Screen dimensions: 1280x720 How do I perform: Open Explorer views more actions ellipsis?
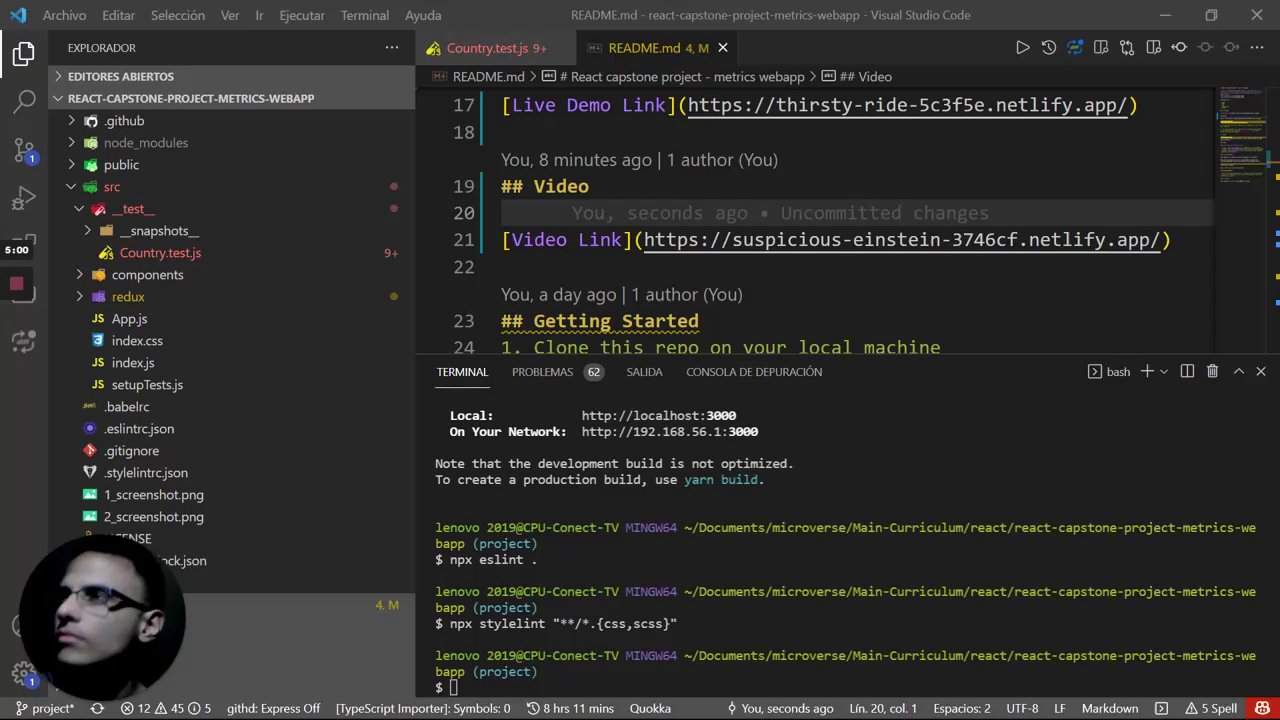point(391,47)
